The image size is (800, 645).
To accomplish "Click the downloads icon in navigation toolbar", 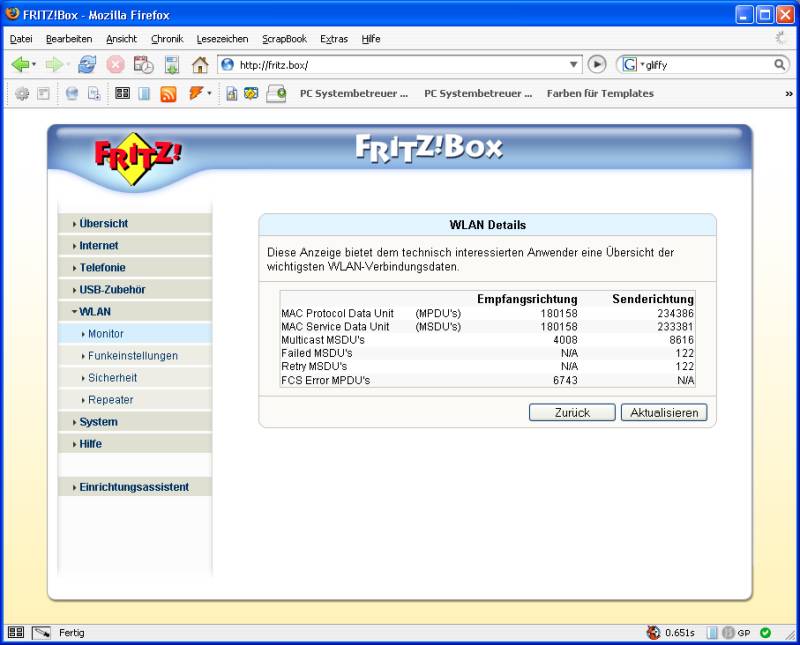I will coord(172,65).
